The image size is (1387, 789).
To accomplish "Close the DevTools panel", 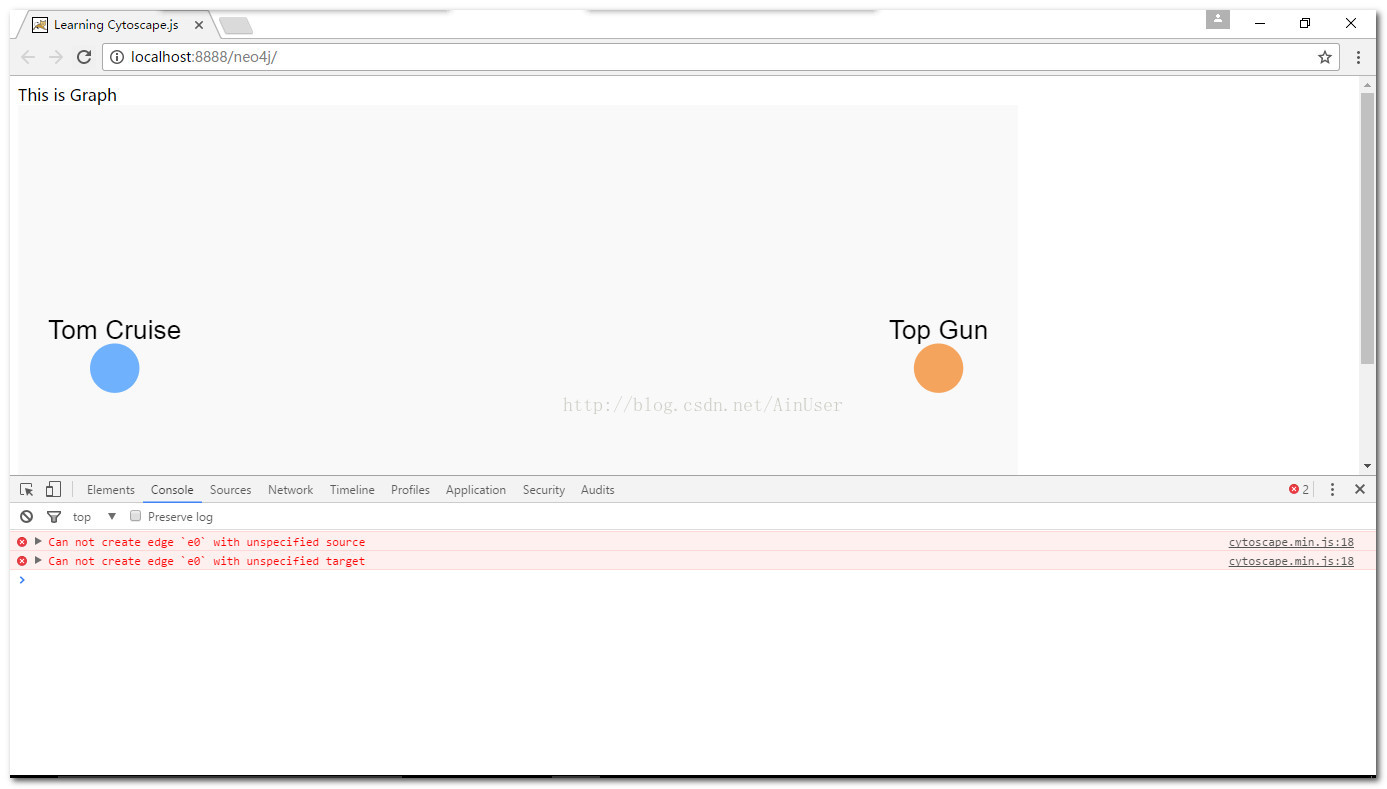I will [x=1360, y=489].
